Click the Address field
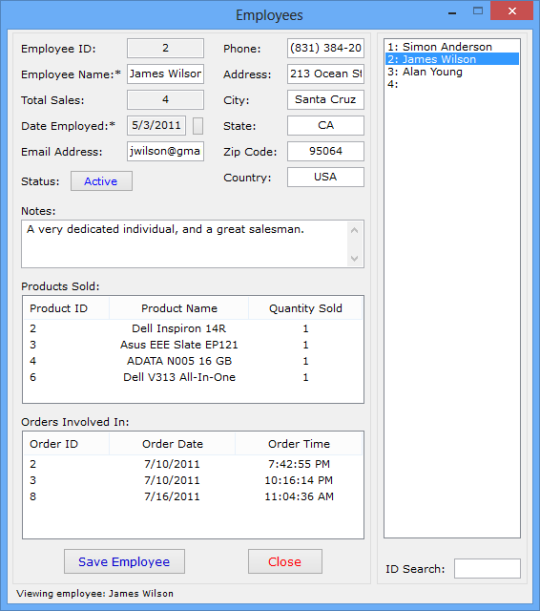The image size is (540, 611). point(326,74)
